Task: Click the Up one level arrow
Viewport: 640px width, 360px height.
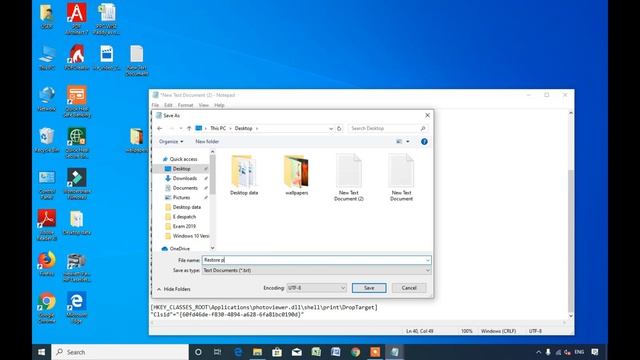Action: click(x=189, y=128)
